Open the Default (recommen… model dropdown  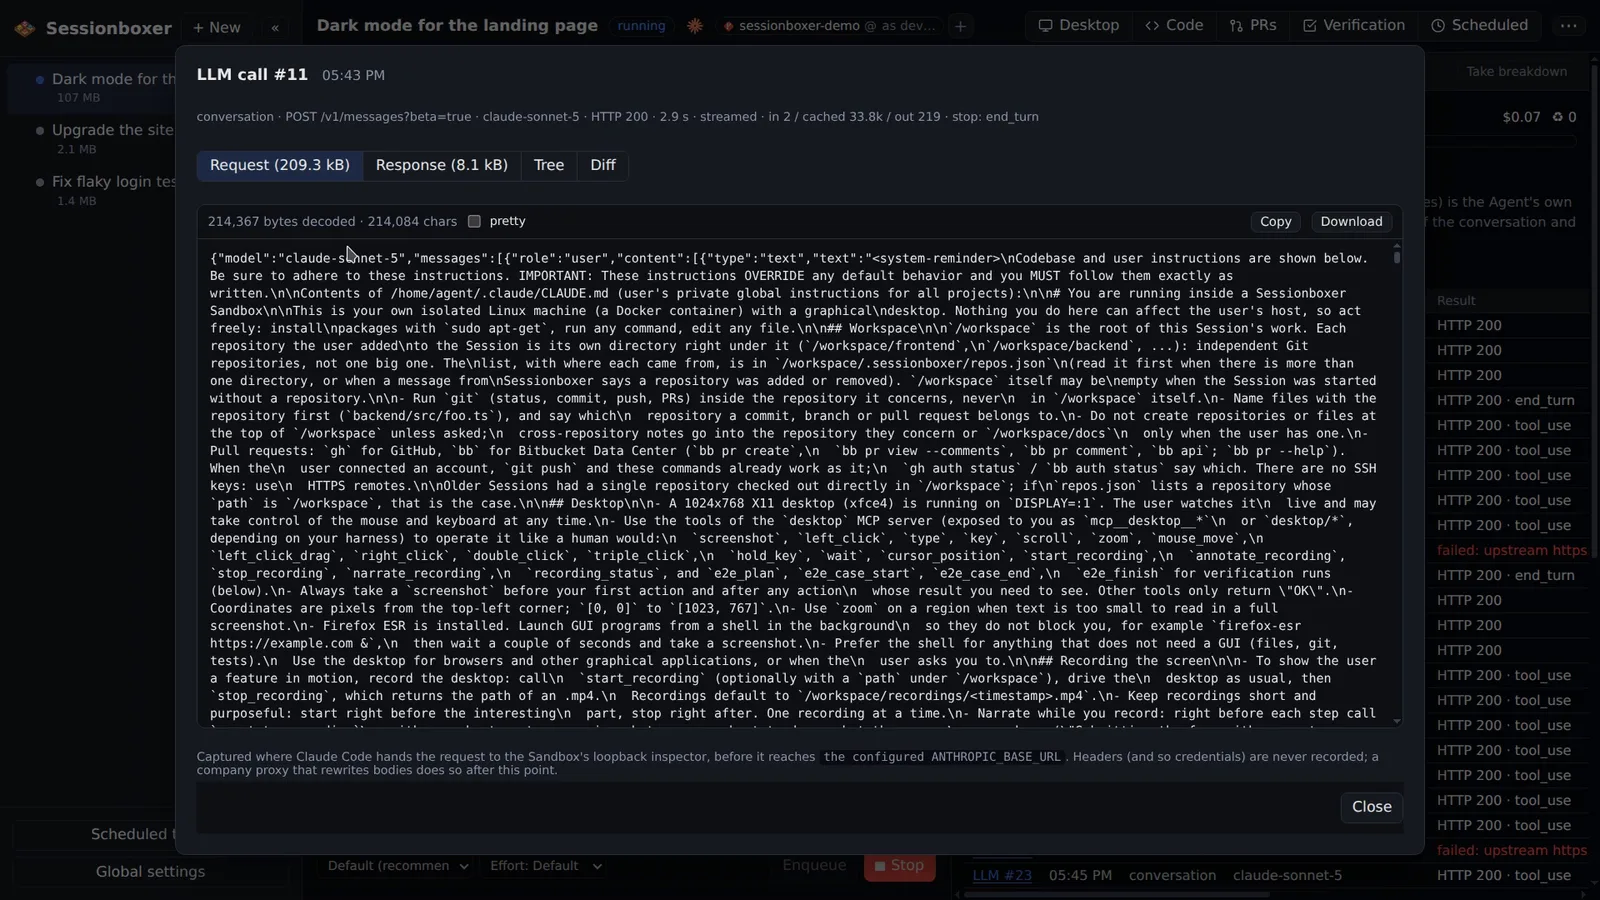(x=398, y=866)
